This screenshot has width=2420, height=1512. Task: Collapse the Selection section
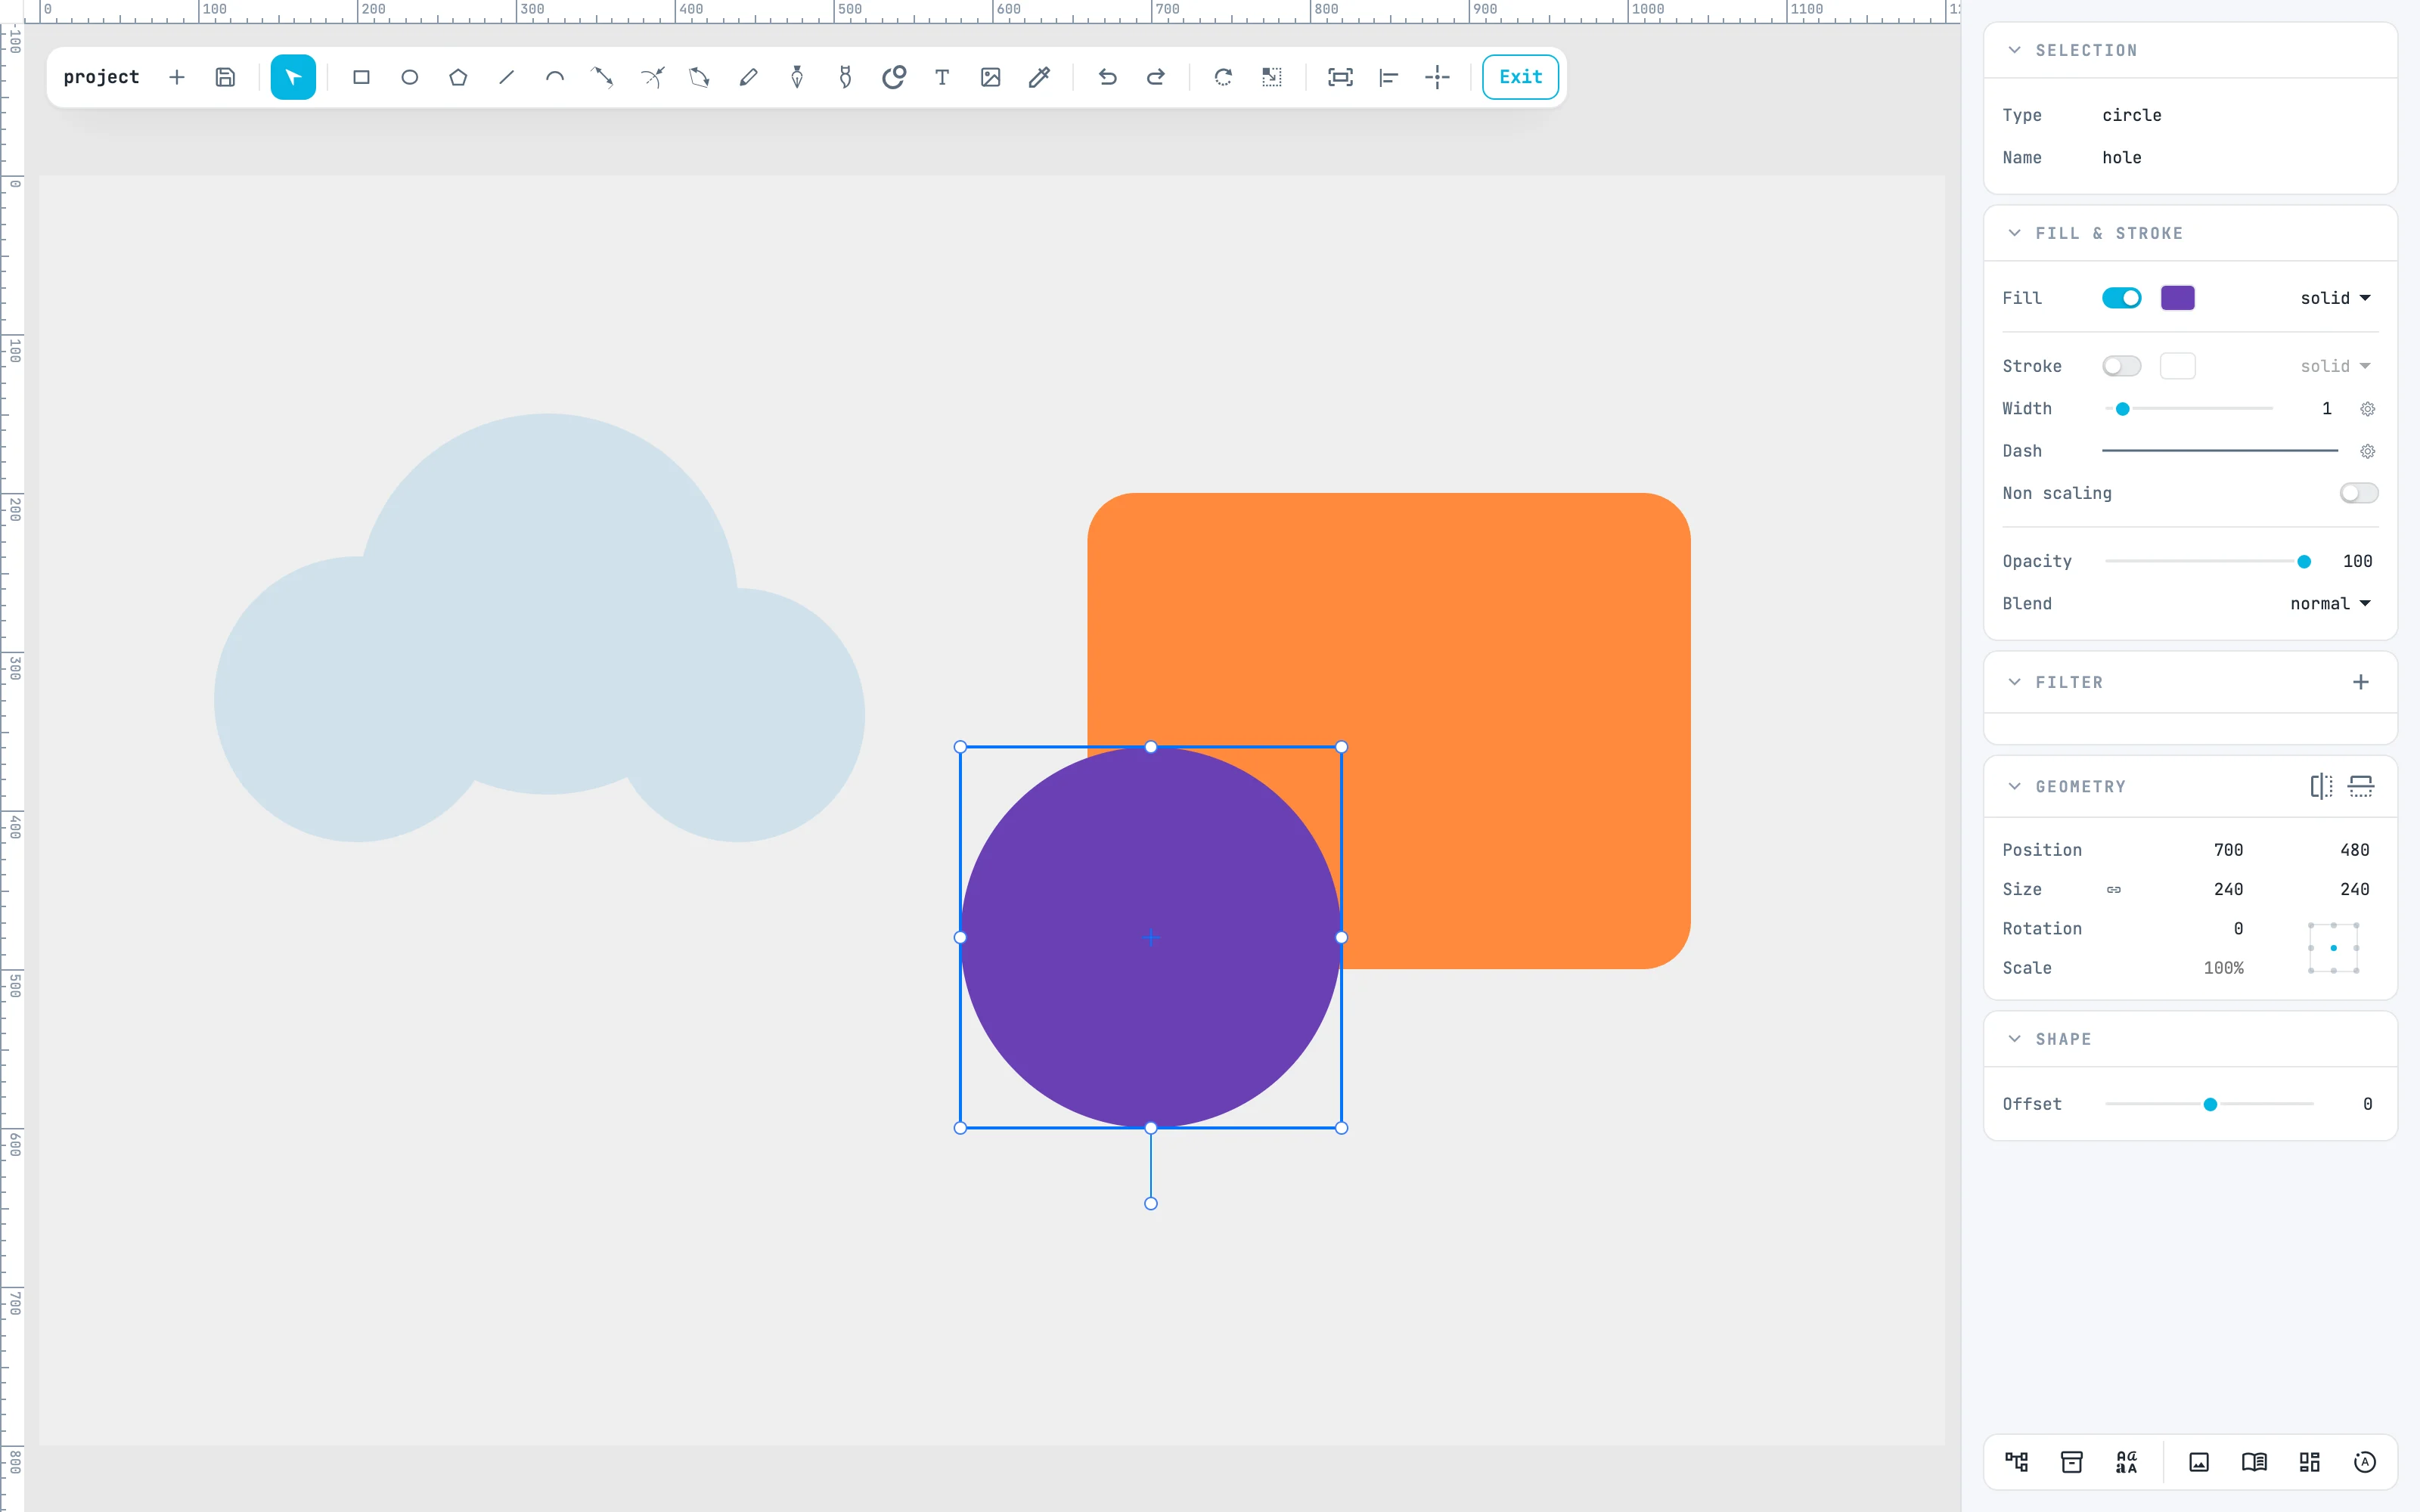click(x=2015, y=50)
